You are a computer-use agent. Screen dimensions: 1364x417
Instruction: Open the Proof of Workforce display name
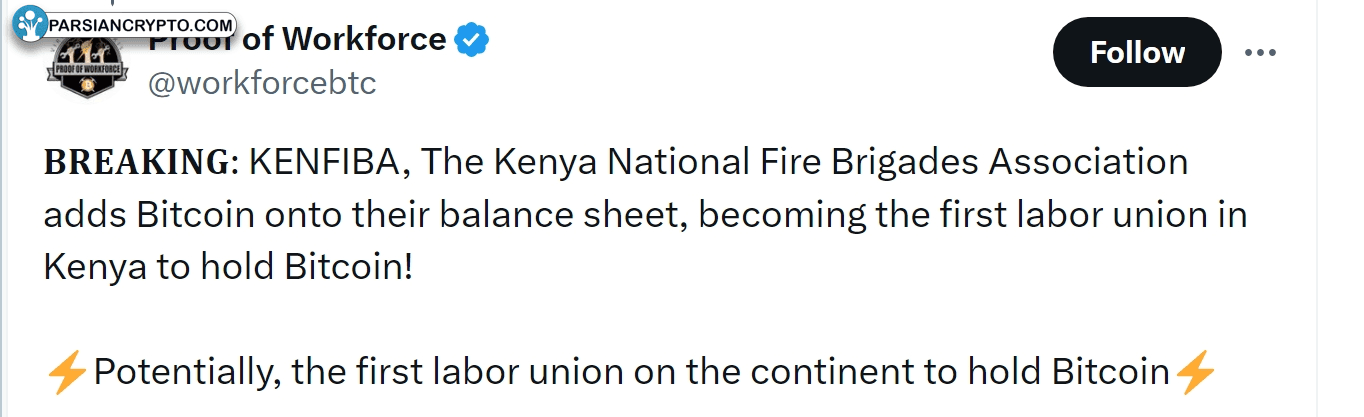298,39
